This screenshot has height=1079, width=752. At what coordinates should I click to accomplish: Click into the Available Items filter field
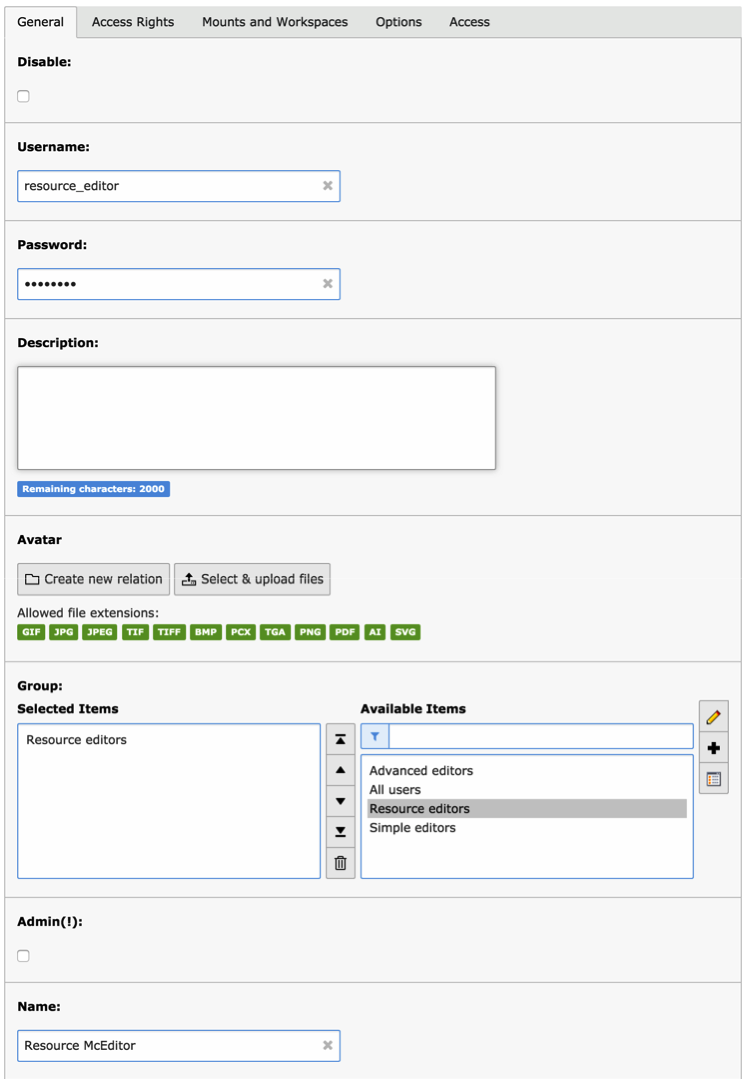[541, 736]
